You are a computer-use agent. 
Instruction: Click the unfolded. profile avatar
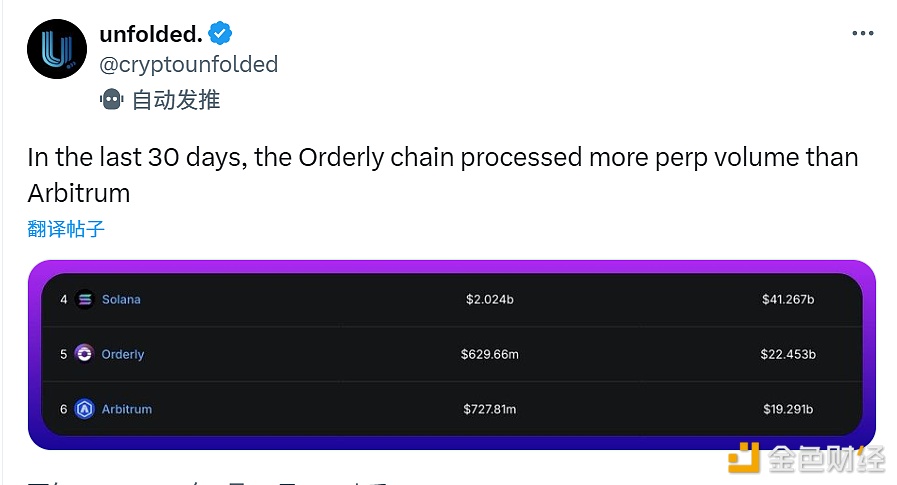tap(57, 49)
